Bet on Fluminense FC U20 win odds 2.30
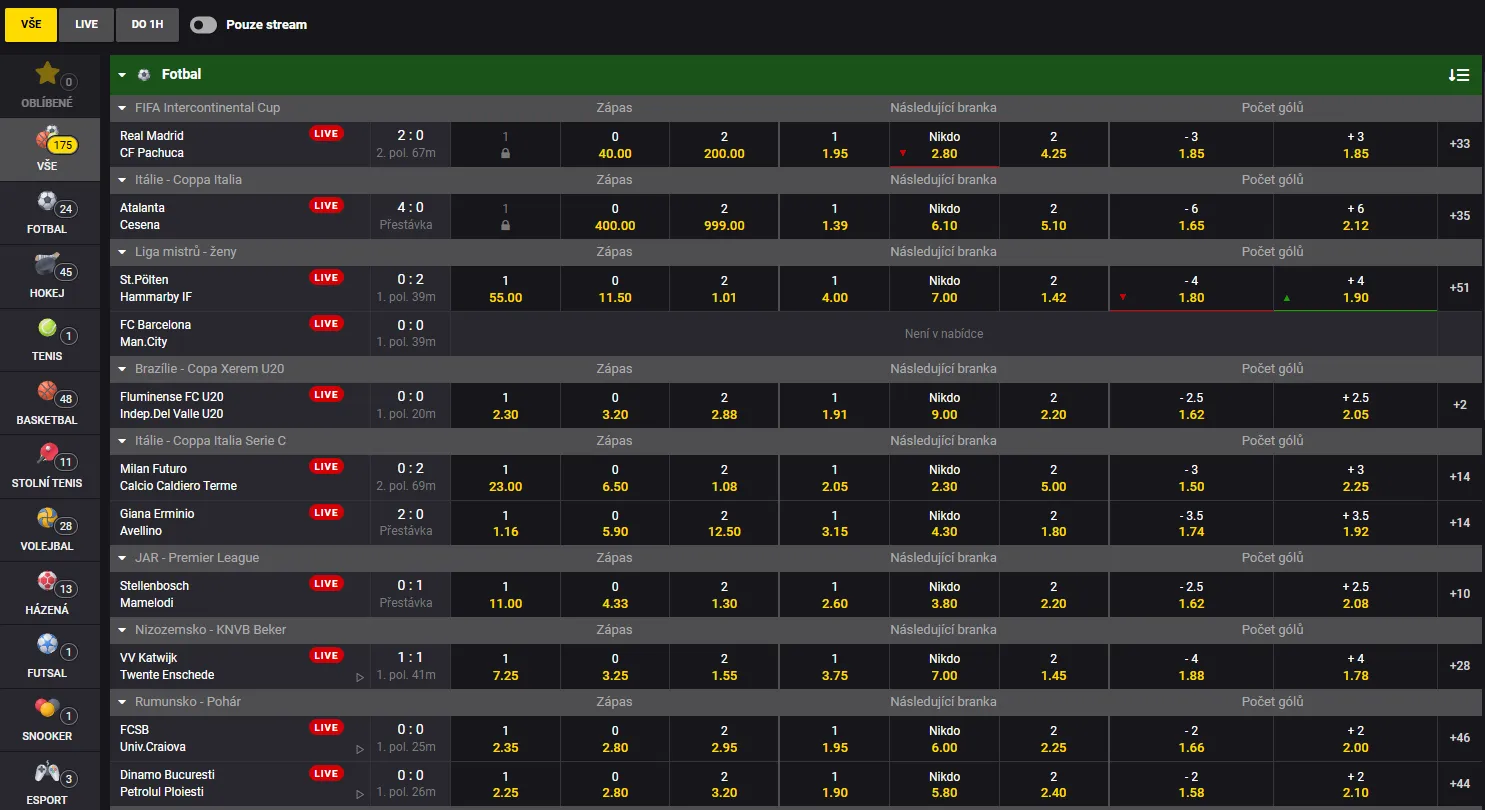The image size is (1485, 810). [506, 406]
